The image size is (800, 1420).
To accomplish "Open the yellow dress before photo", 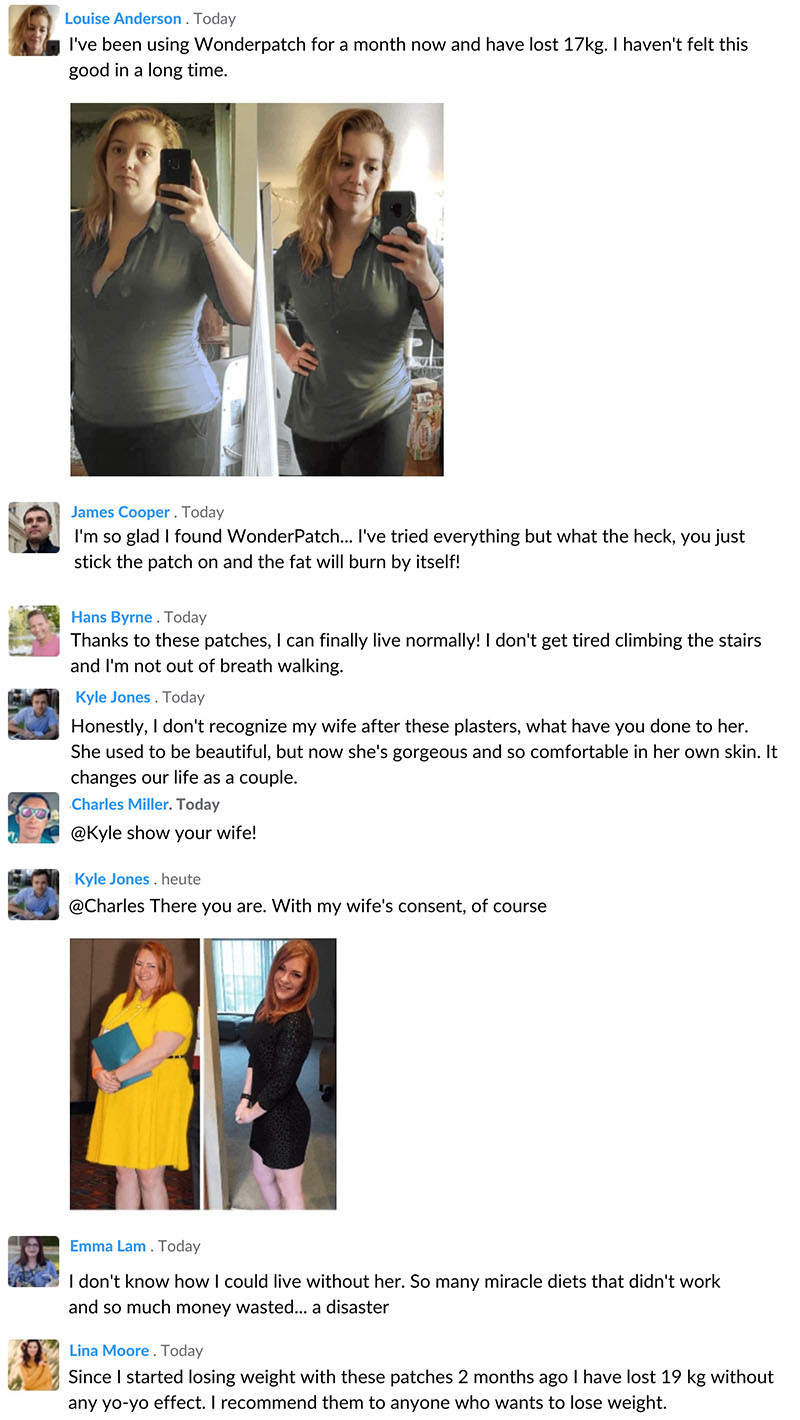I will [x=135, y=1074].
